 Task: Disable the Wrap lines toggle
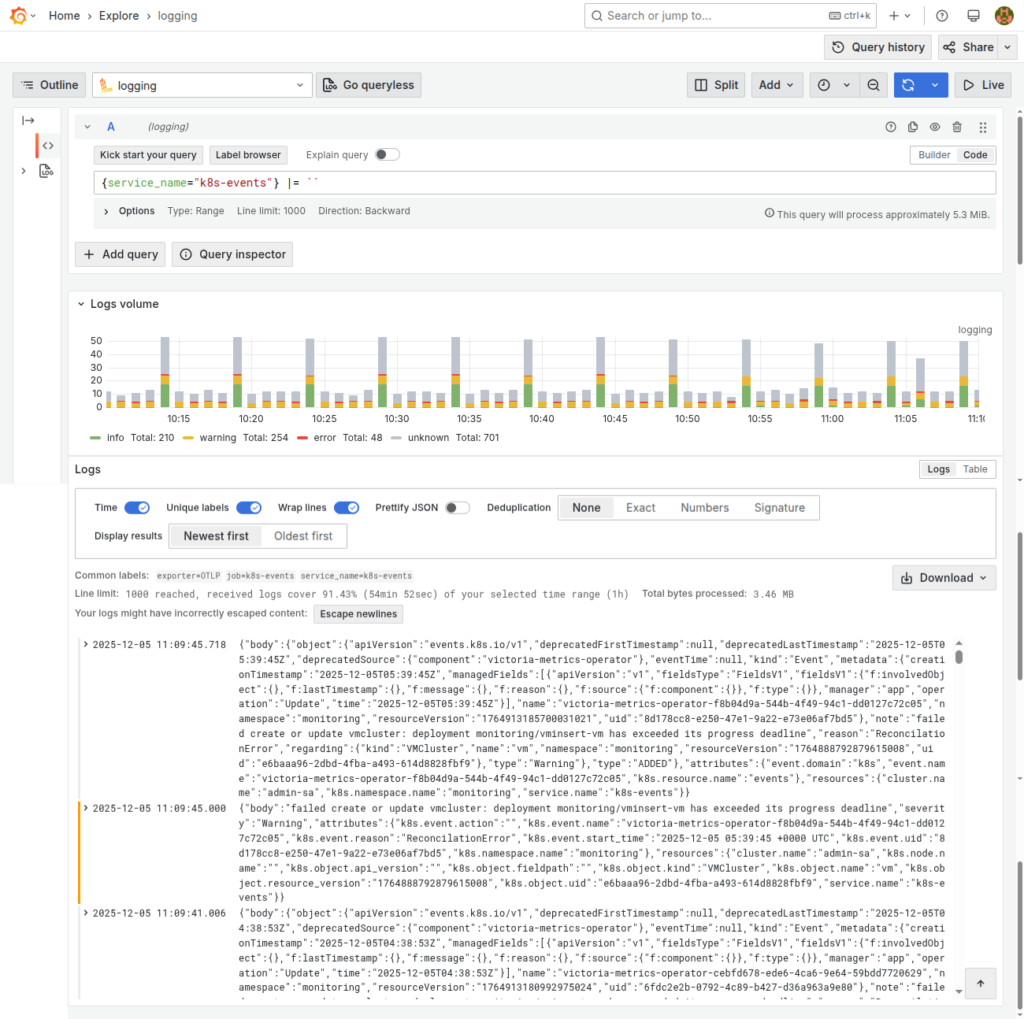click(x=346, y=508)
